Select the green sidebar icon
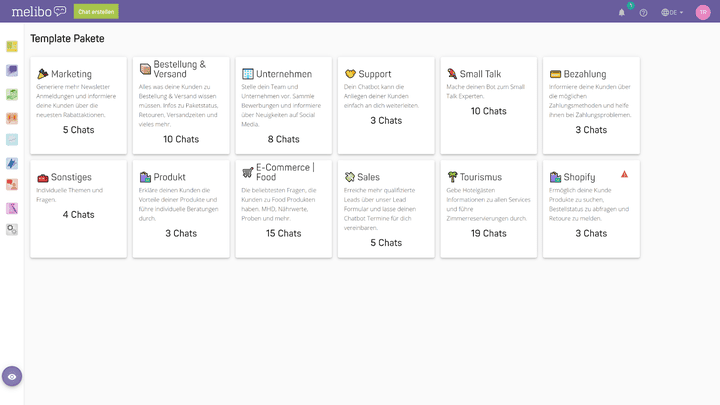The width and height of the screenshot is (720, 405). click(x=12, y=93)
